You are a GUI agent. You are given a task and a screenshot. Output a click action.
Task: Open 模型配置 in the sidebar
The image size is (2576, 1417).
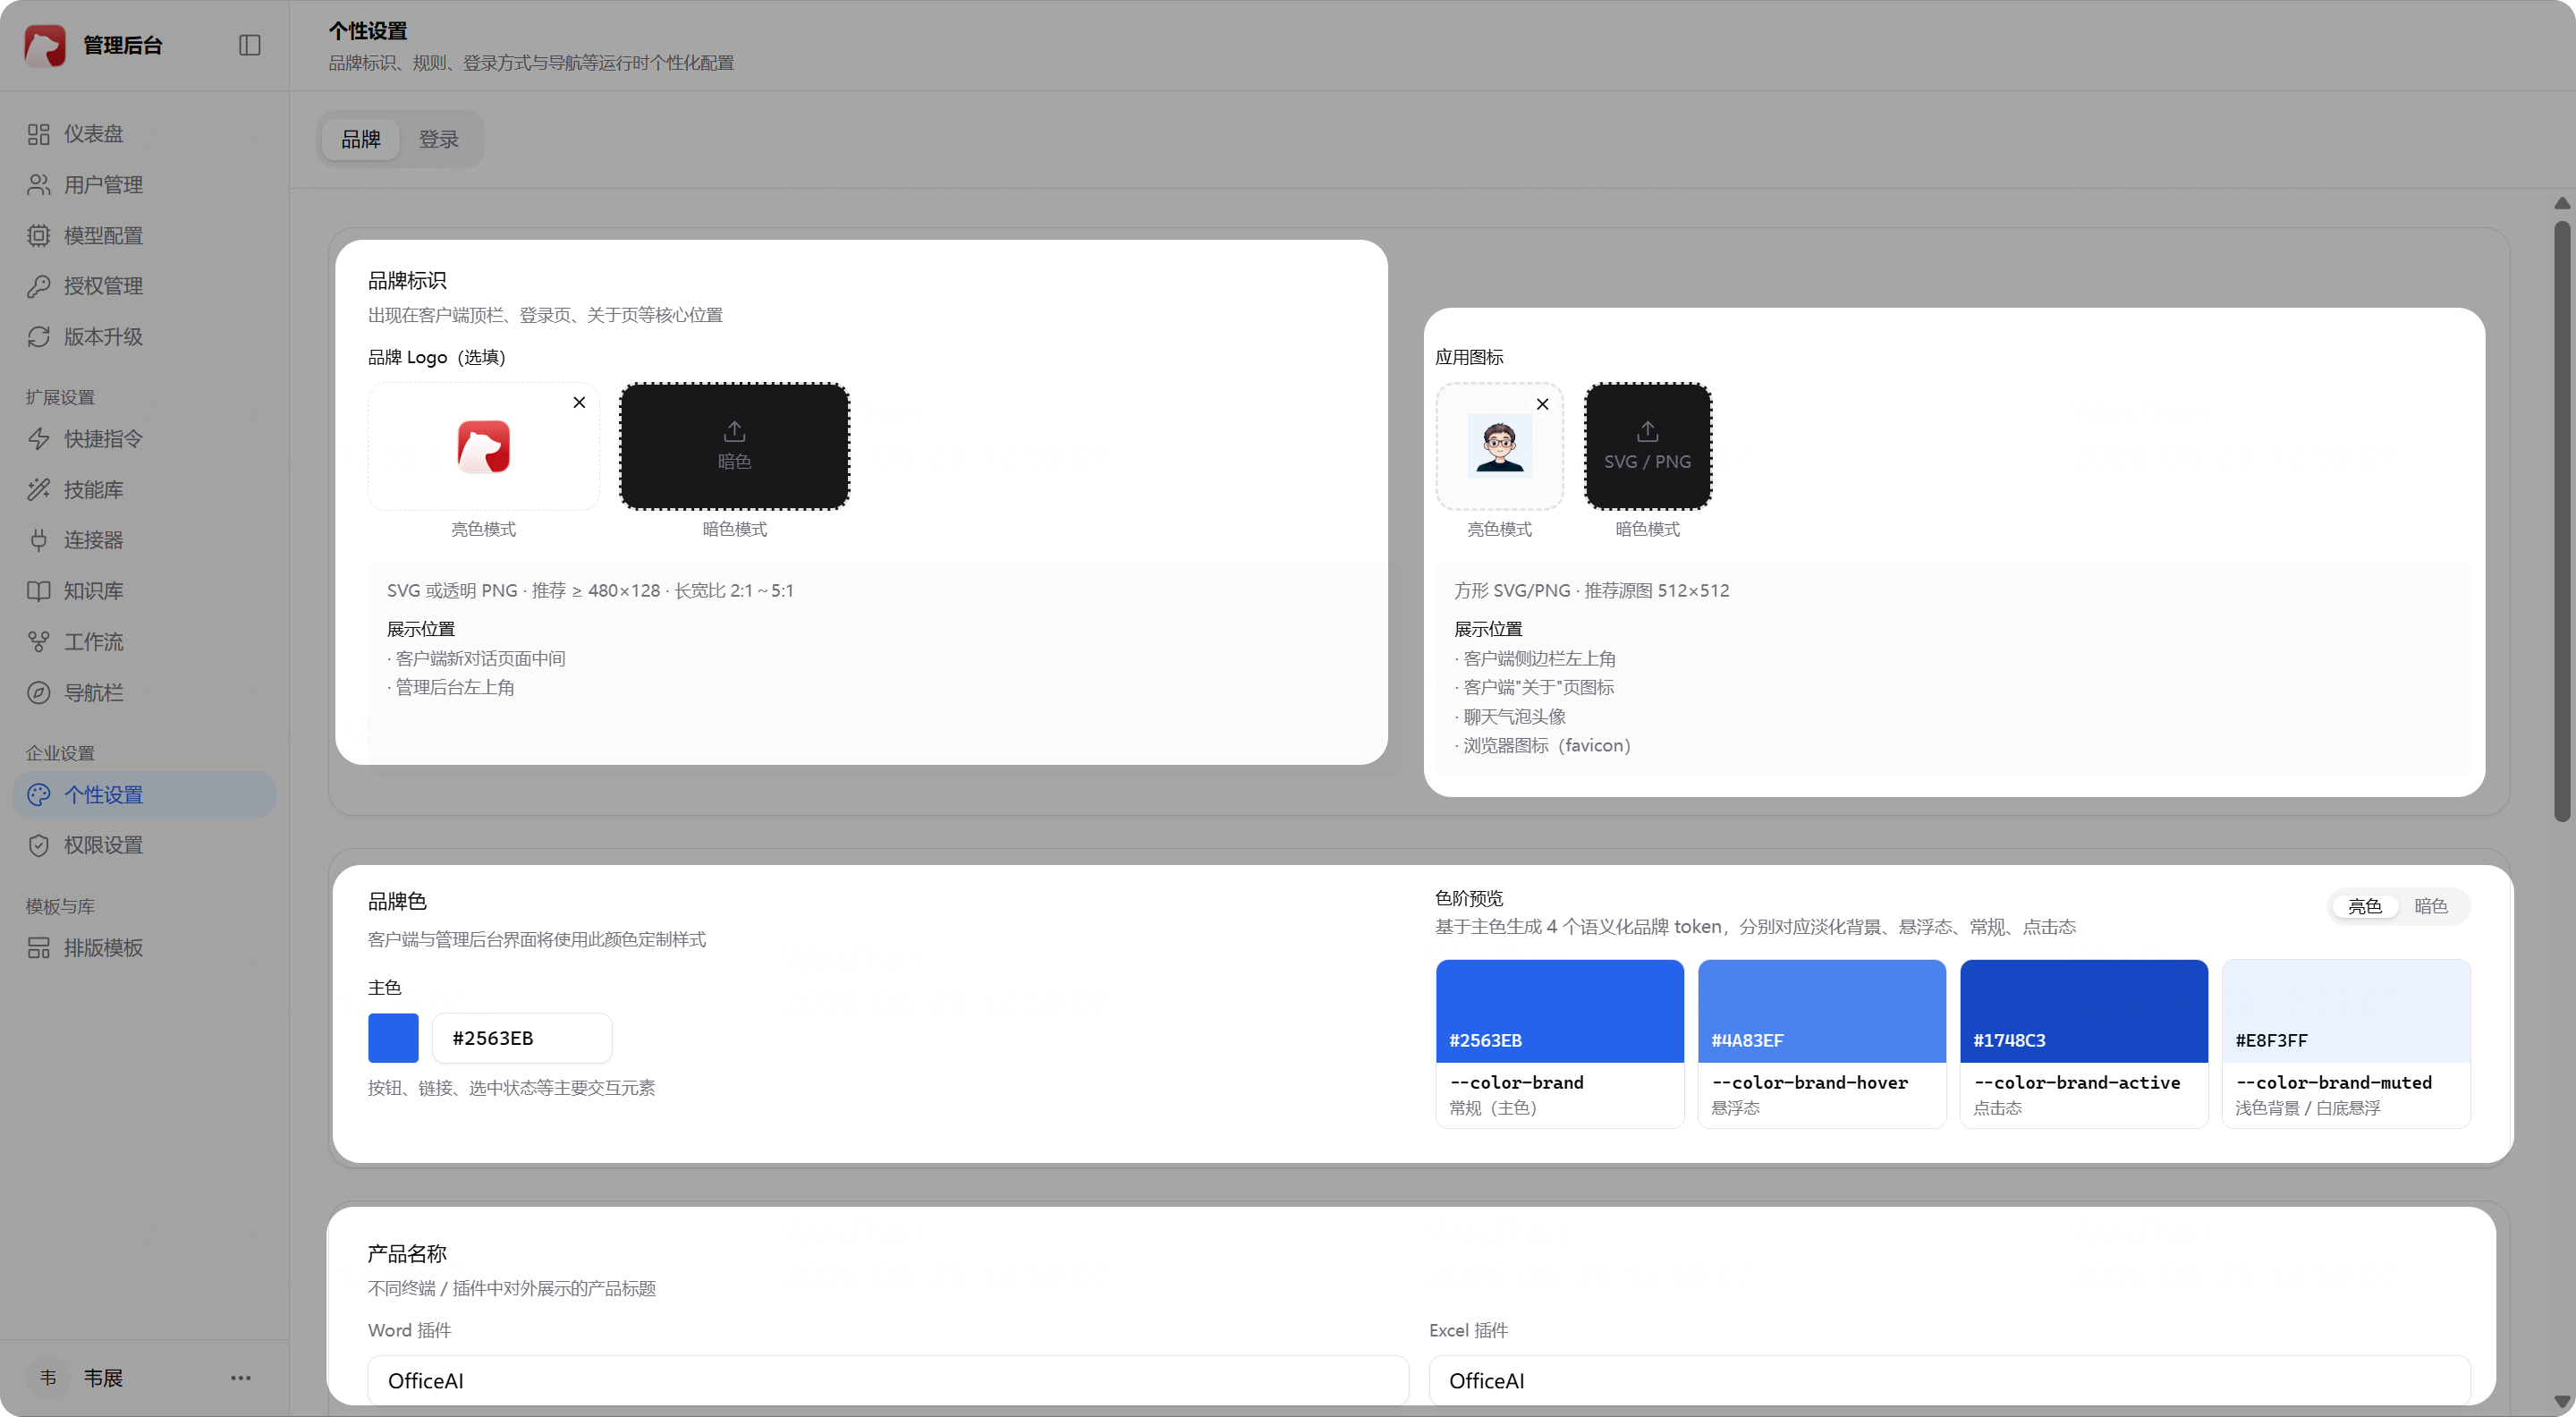pos(144,236)
